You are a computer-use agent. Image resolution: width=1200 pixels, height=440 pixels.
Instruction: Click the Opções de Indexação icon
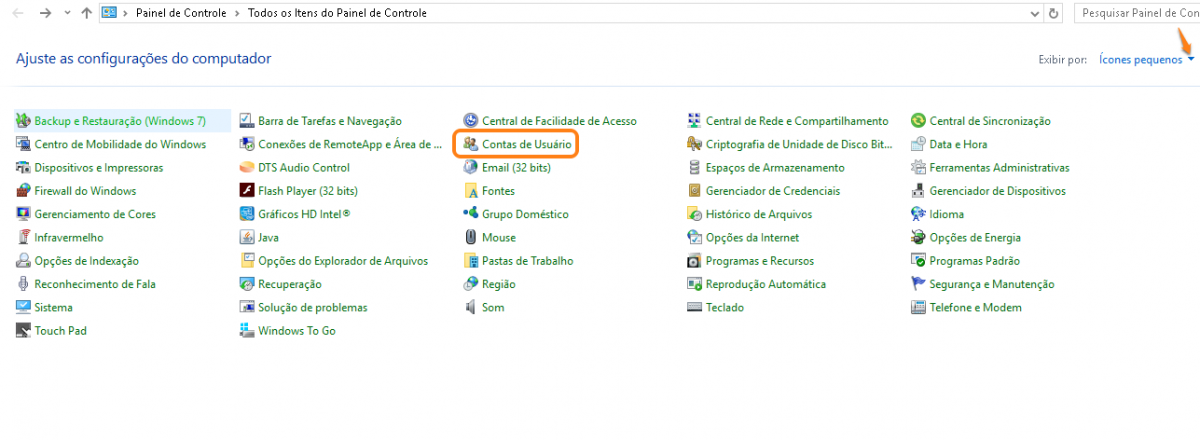(x=24, y=261)
